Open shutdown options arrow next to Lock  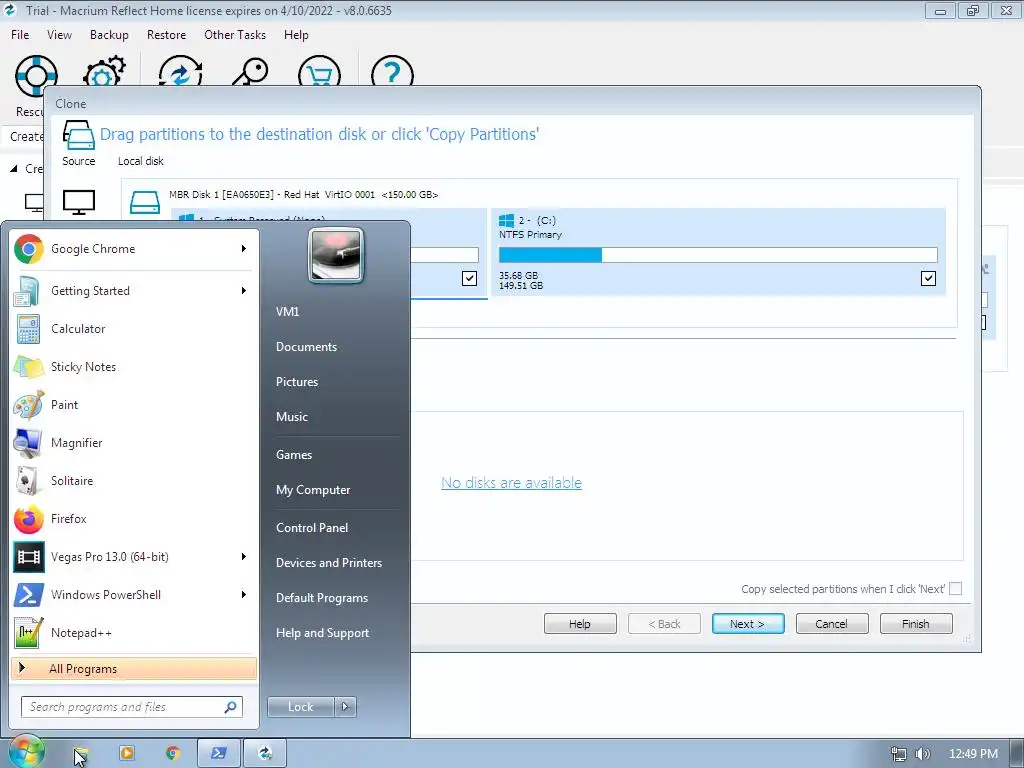click(x=345, y=707)
